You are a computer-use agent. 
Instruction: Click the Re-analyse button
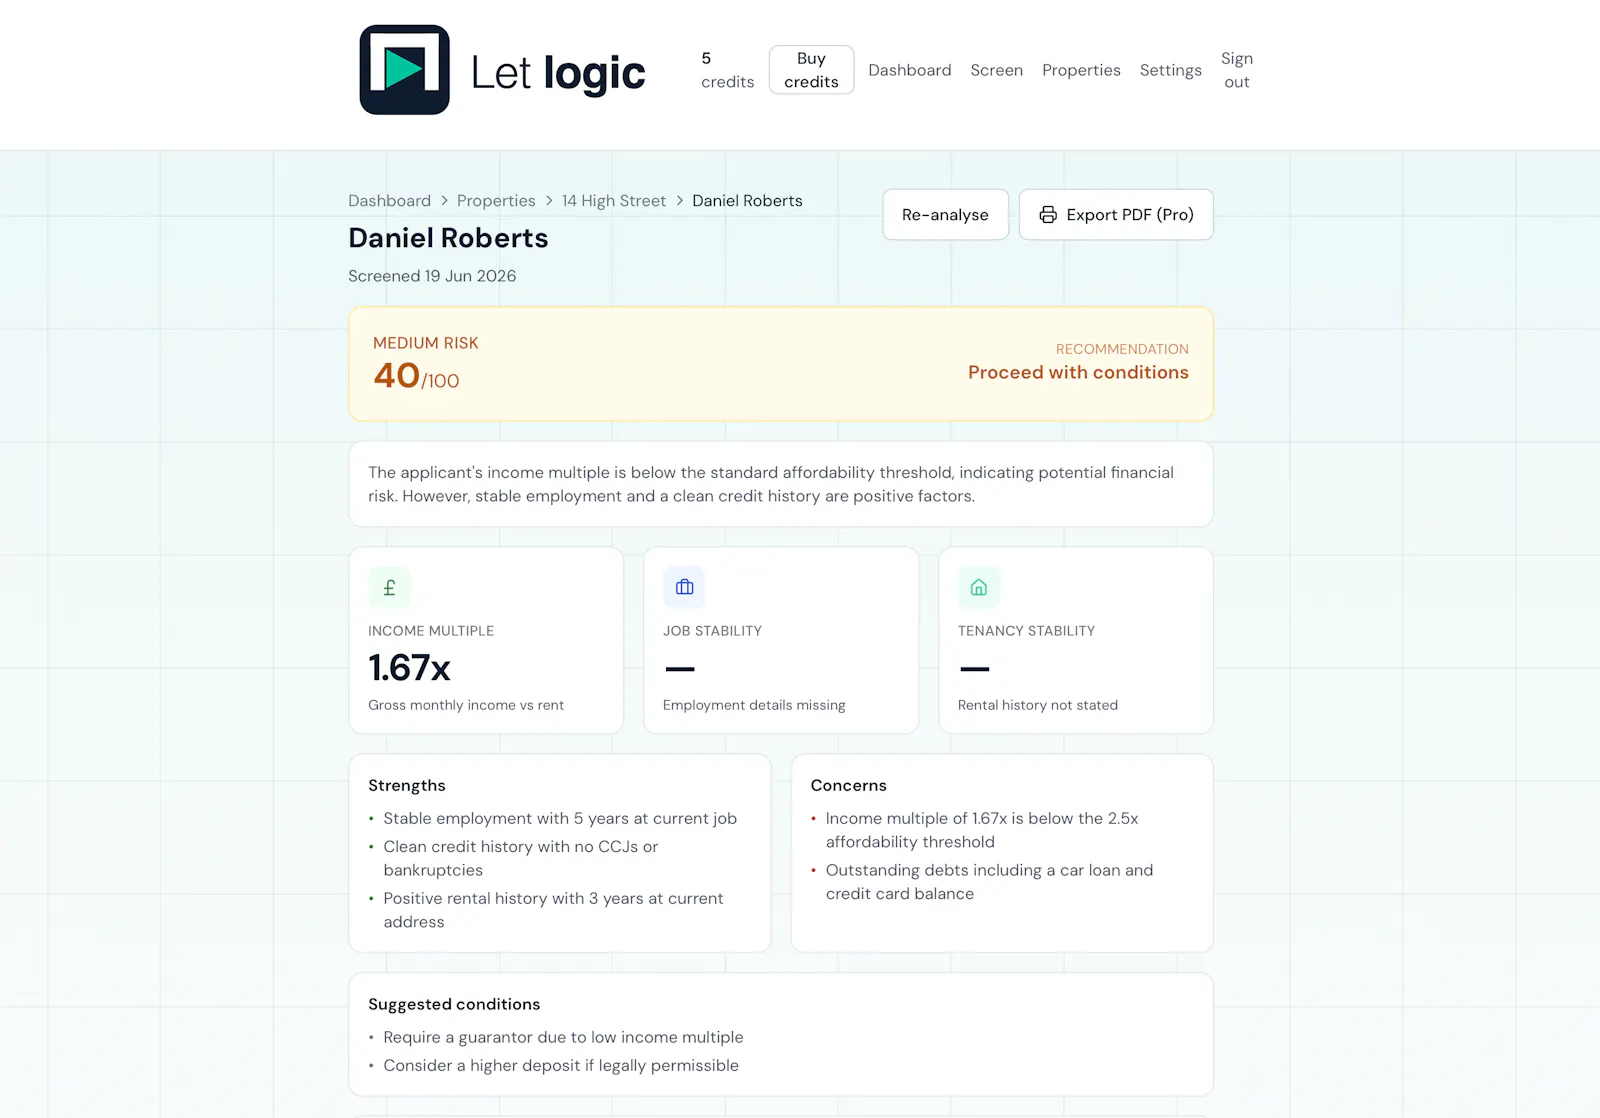(945, 215)
